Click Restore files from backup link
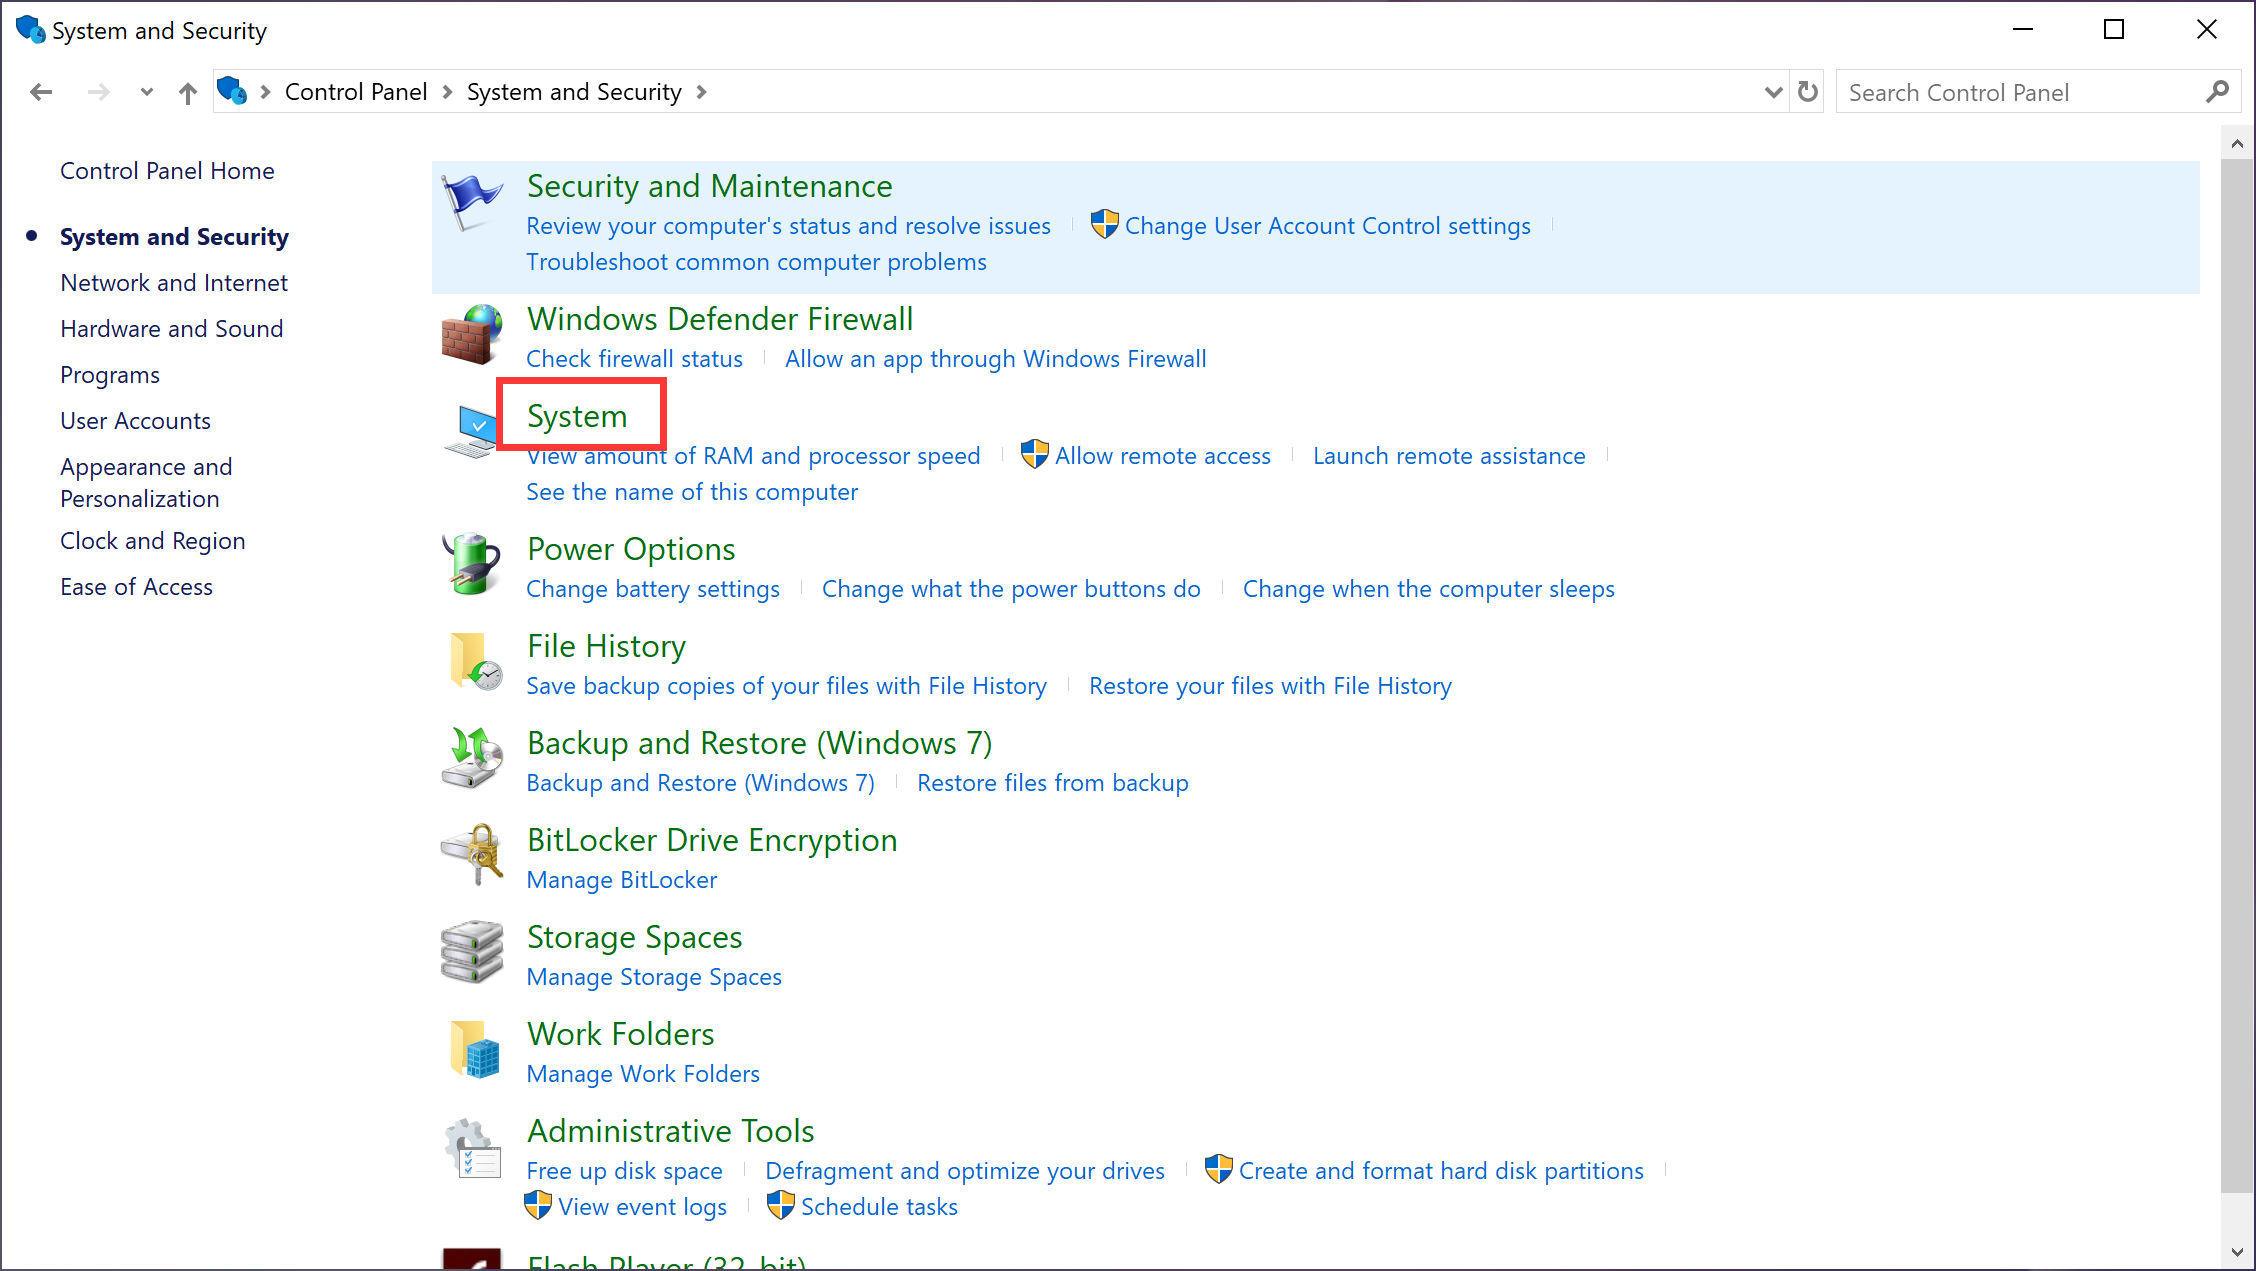2256x1271 pixels. tap(1053, 783)
